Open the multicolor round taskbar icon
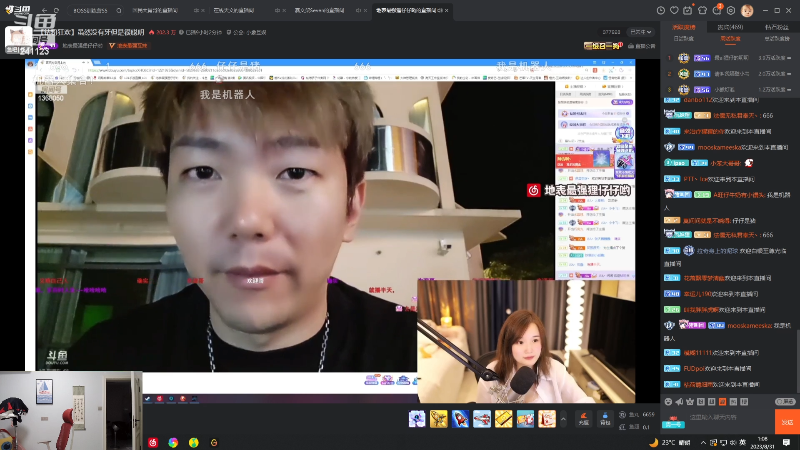Image resolution: width=800 pixels, height=450 pixels. (x=173, y=442)
